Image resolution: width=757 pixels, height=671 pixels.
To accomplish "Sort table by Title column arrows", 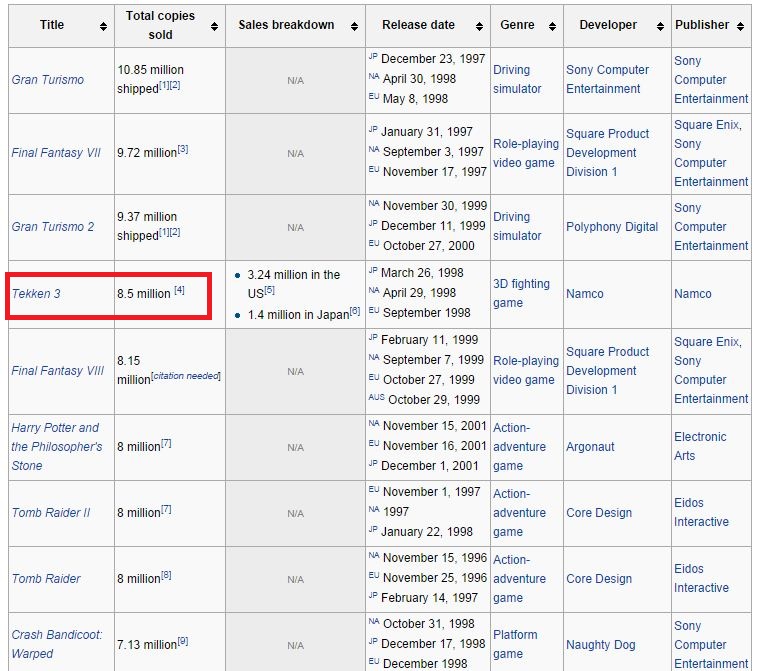I will (103, 27).
